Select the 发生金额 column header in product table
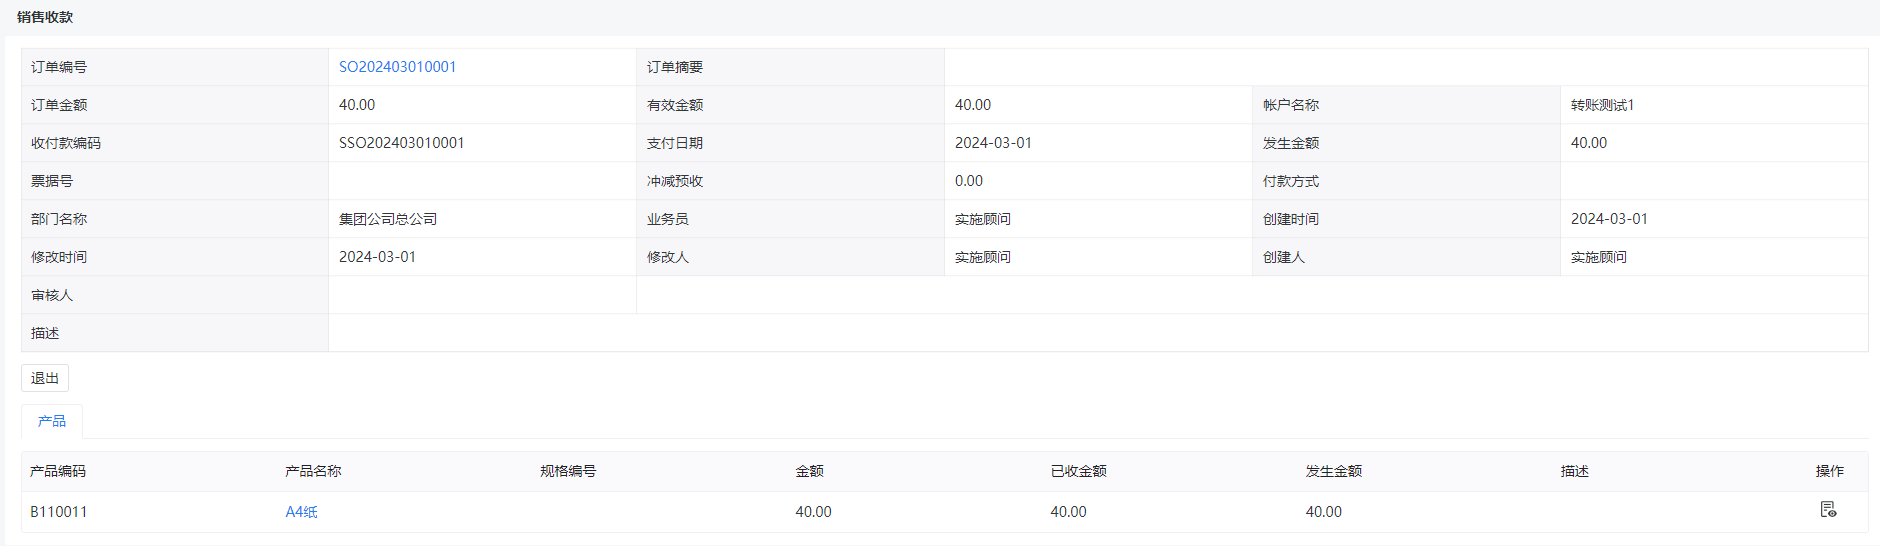The width and height of the screenshot is (1880, 546). pos(1333,471)
